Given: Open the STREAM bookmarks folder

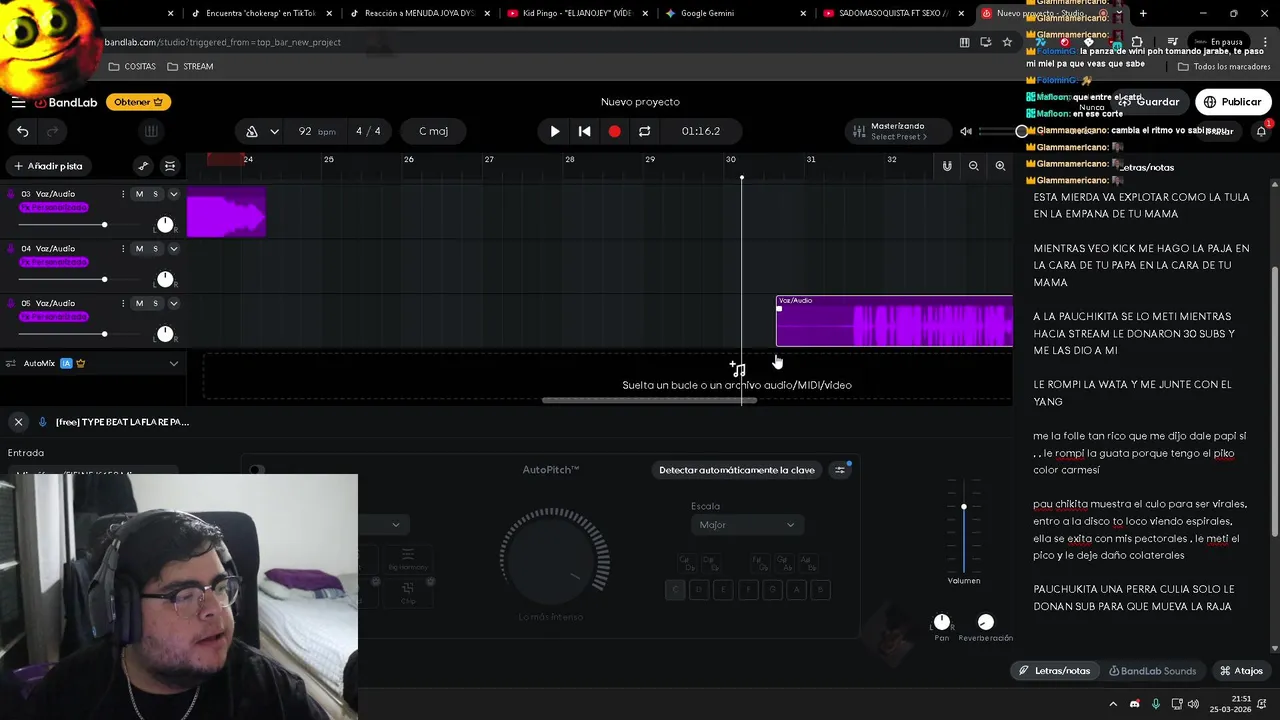Looking at the screenshot, I should [190, 66].
